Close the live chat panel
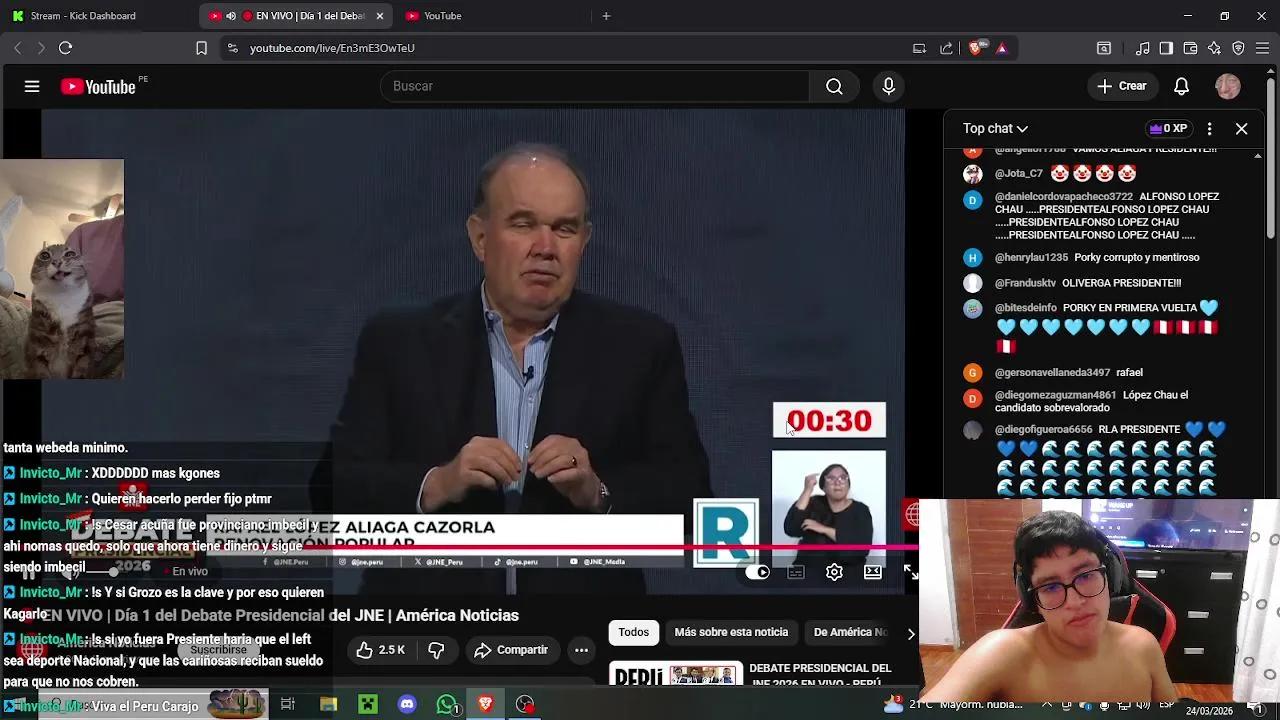Image resolution: width=1280 pixels, height=720 pixels. click(1241, 128)
